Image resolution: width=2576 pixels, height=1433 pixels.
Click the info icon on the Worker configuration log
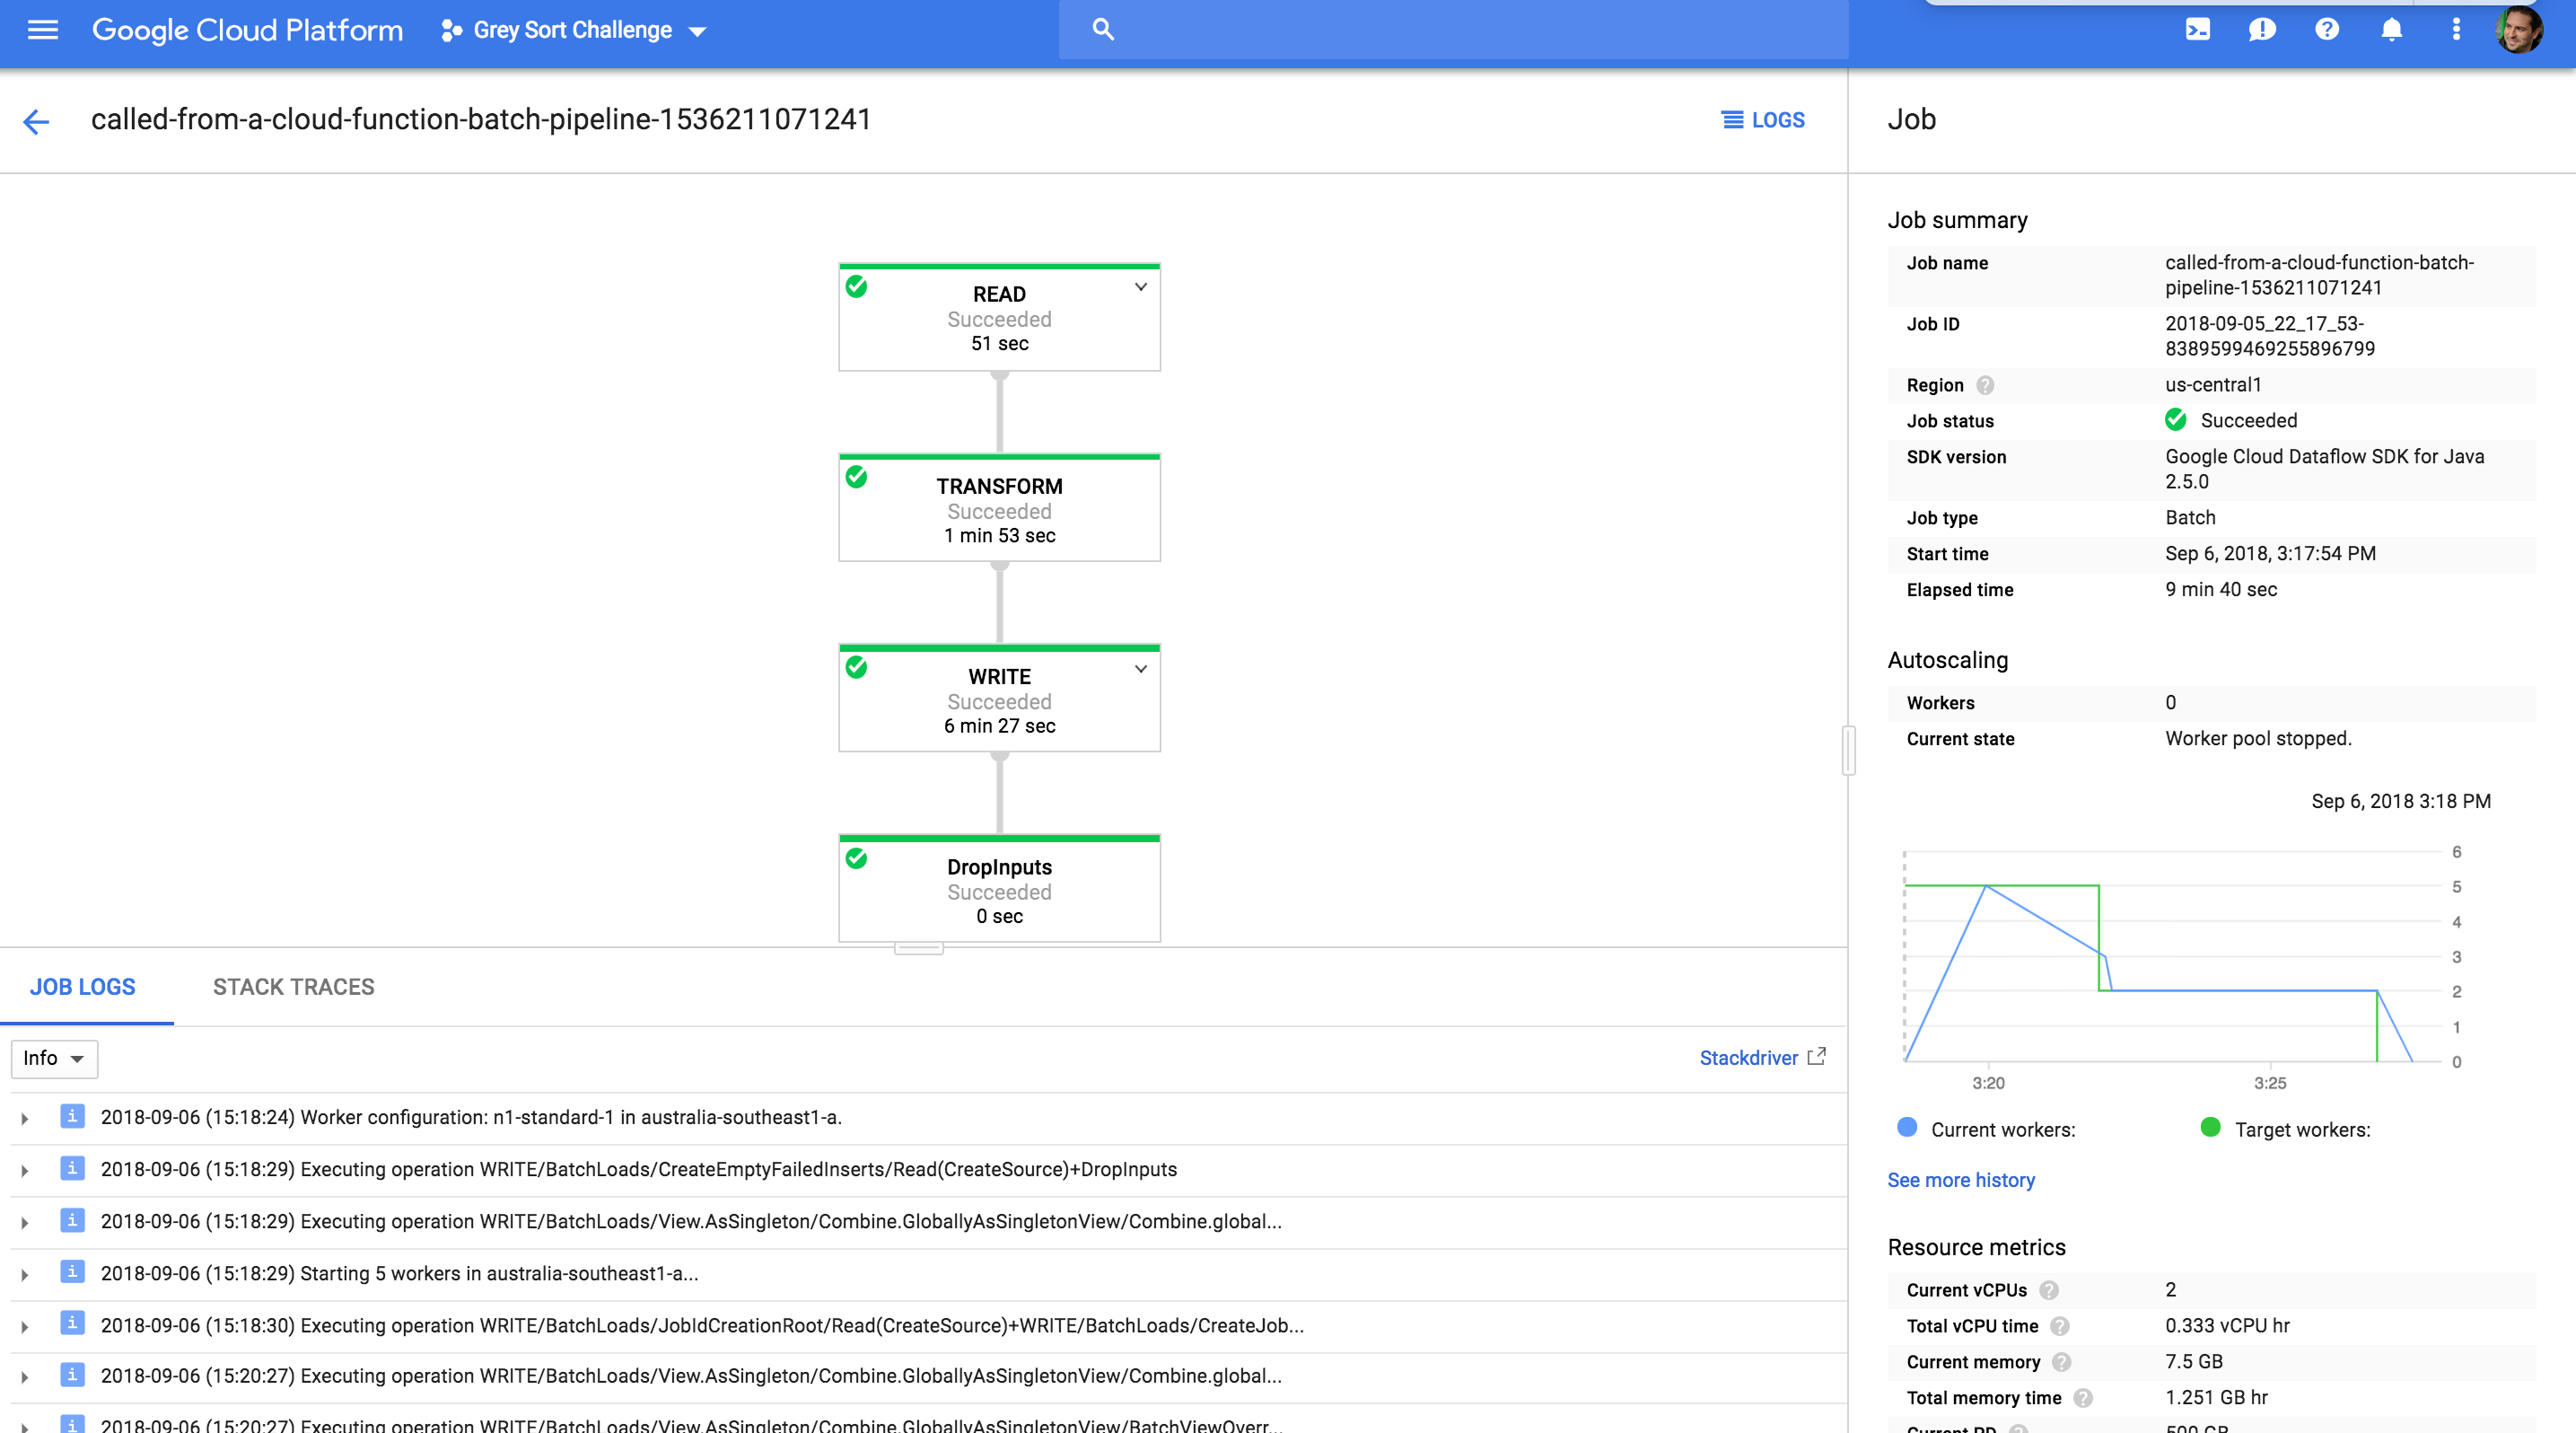72,1117
